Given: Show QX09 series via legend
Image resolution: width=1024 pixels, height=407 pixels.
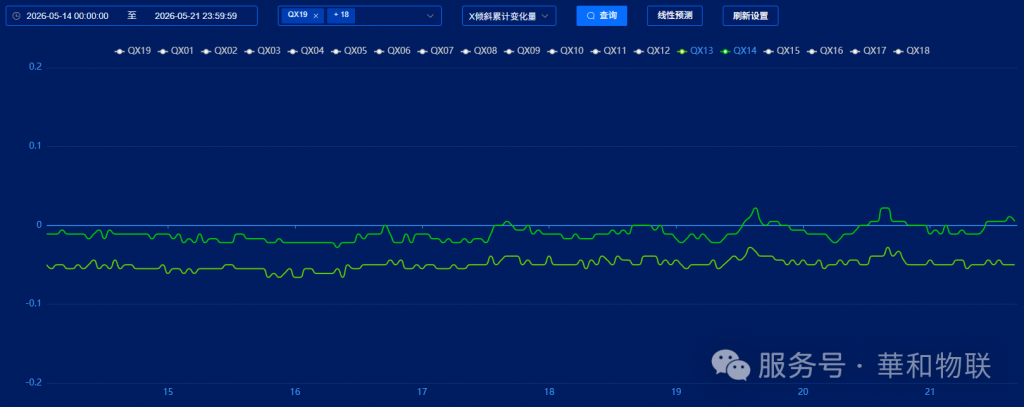Looking at the screenshot, I should pyautogui.click(x=522, y=50).
